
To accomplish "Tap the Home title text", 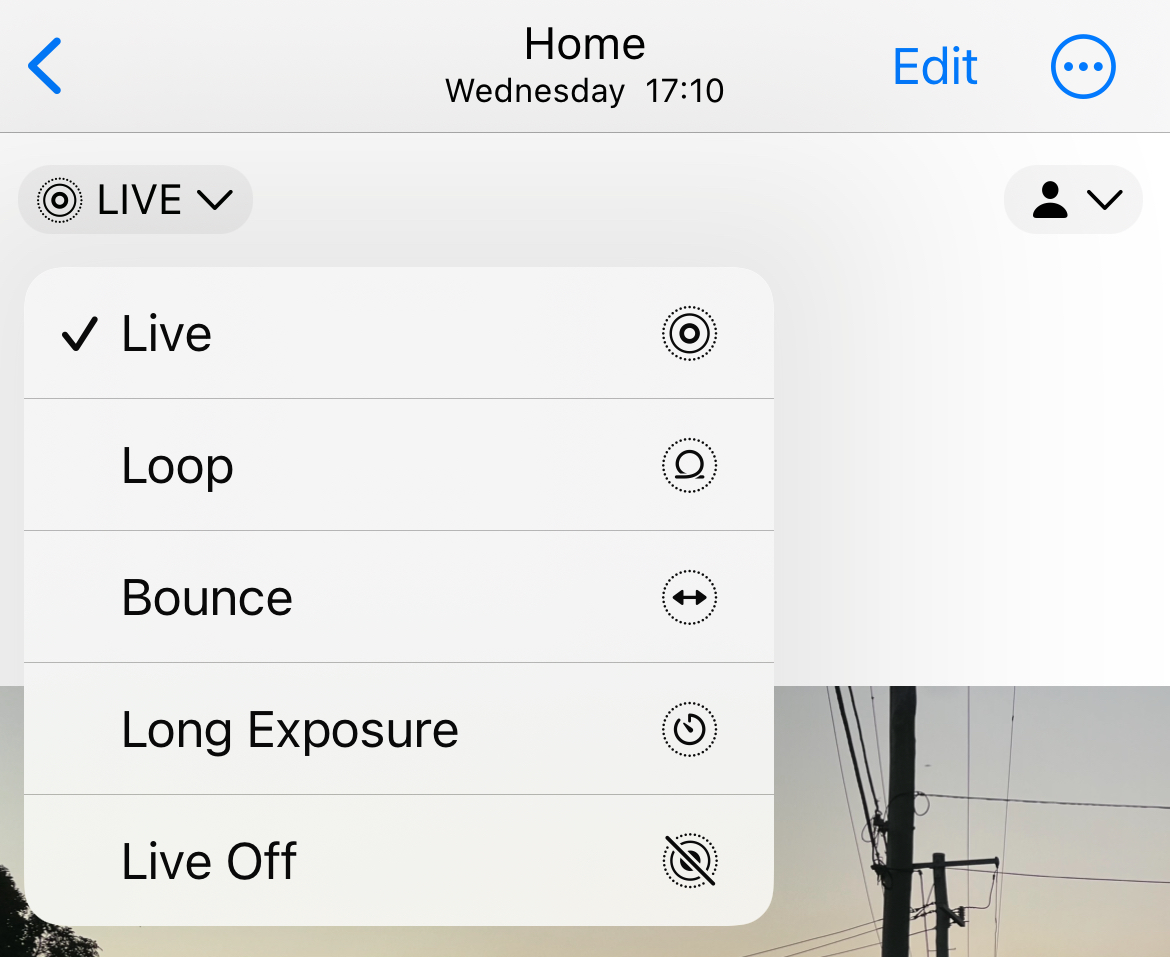I will coord(584,44).
